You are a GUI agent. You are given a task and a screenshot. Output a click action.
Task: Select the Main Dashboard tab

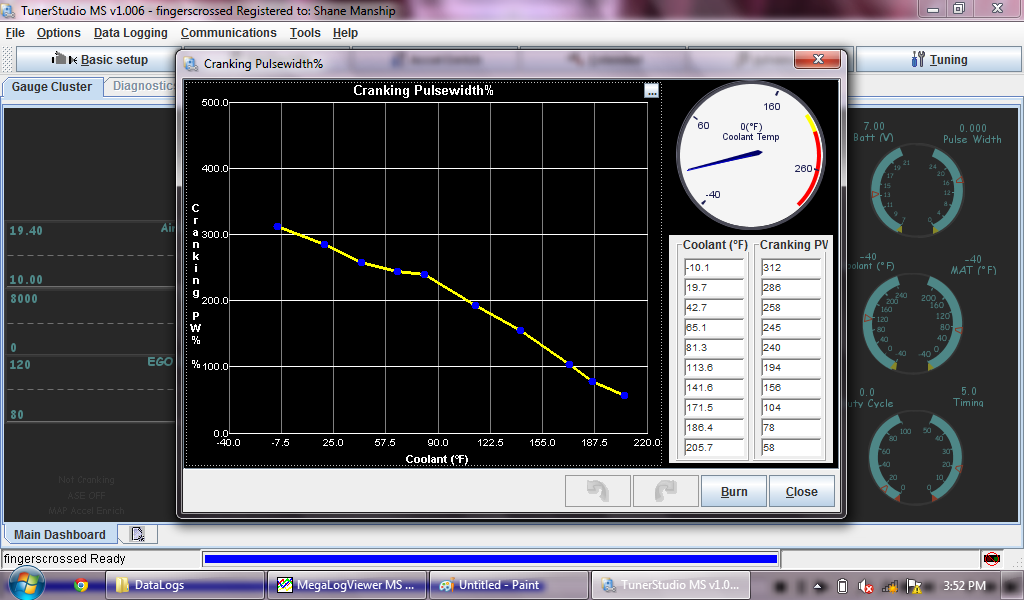point(60,534)
